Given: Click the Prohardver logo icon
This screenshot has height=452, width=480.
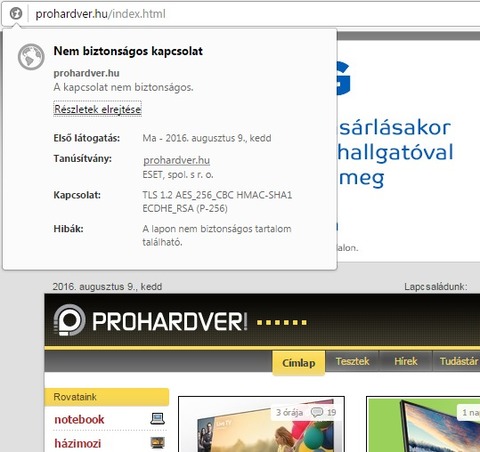Looking at the screenshot, I should (x=69, y=320).
